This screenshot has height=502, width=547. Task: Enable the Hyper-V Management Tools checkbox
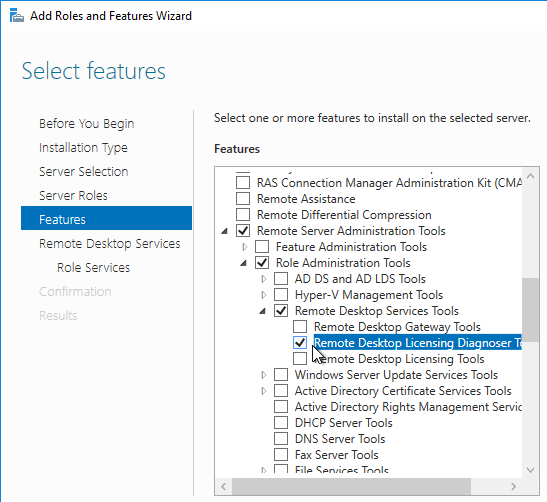(x=281, y=295)
